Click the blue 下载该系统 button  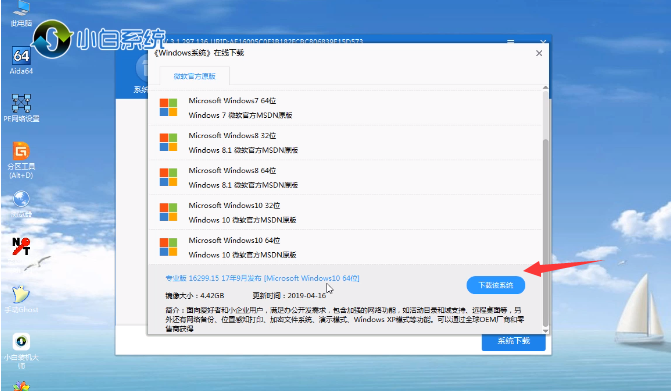[496, 285]
